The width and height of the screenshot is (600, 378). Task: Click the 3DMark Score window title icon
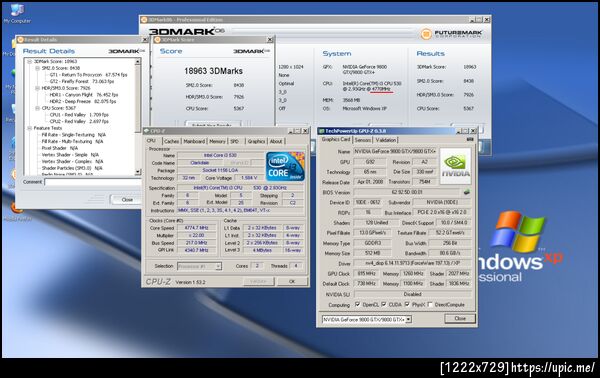coord(157,40)
